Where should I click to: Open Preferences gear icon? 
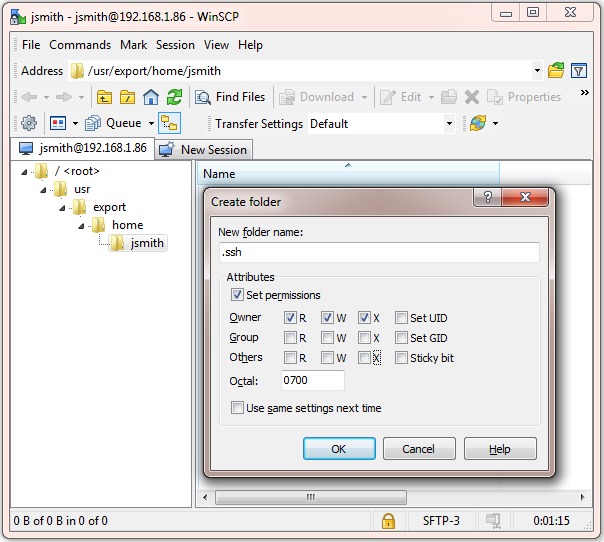(x=29, y=123)
